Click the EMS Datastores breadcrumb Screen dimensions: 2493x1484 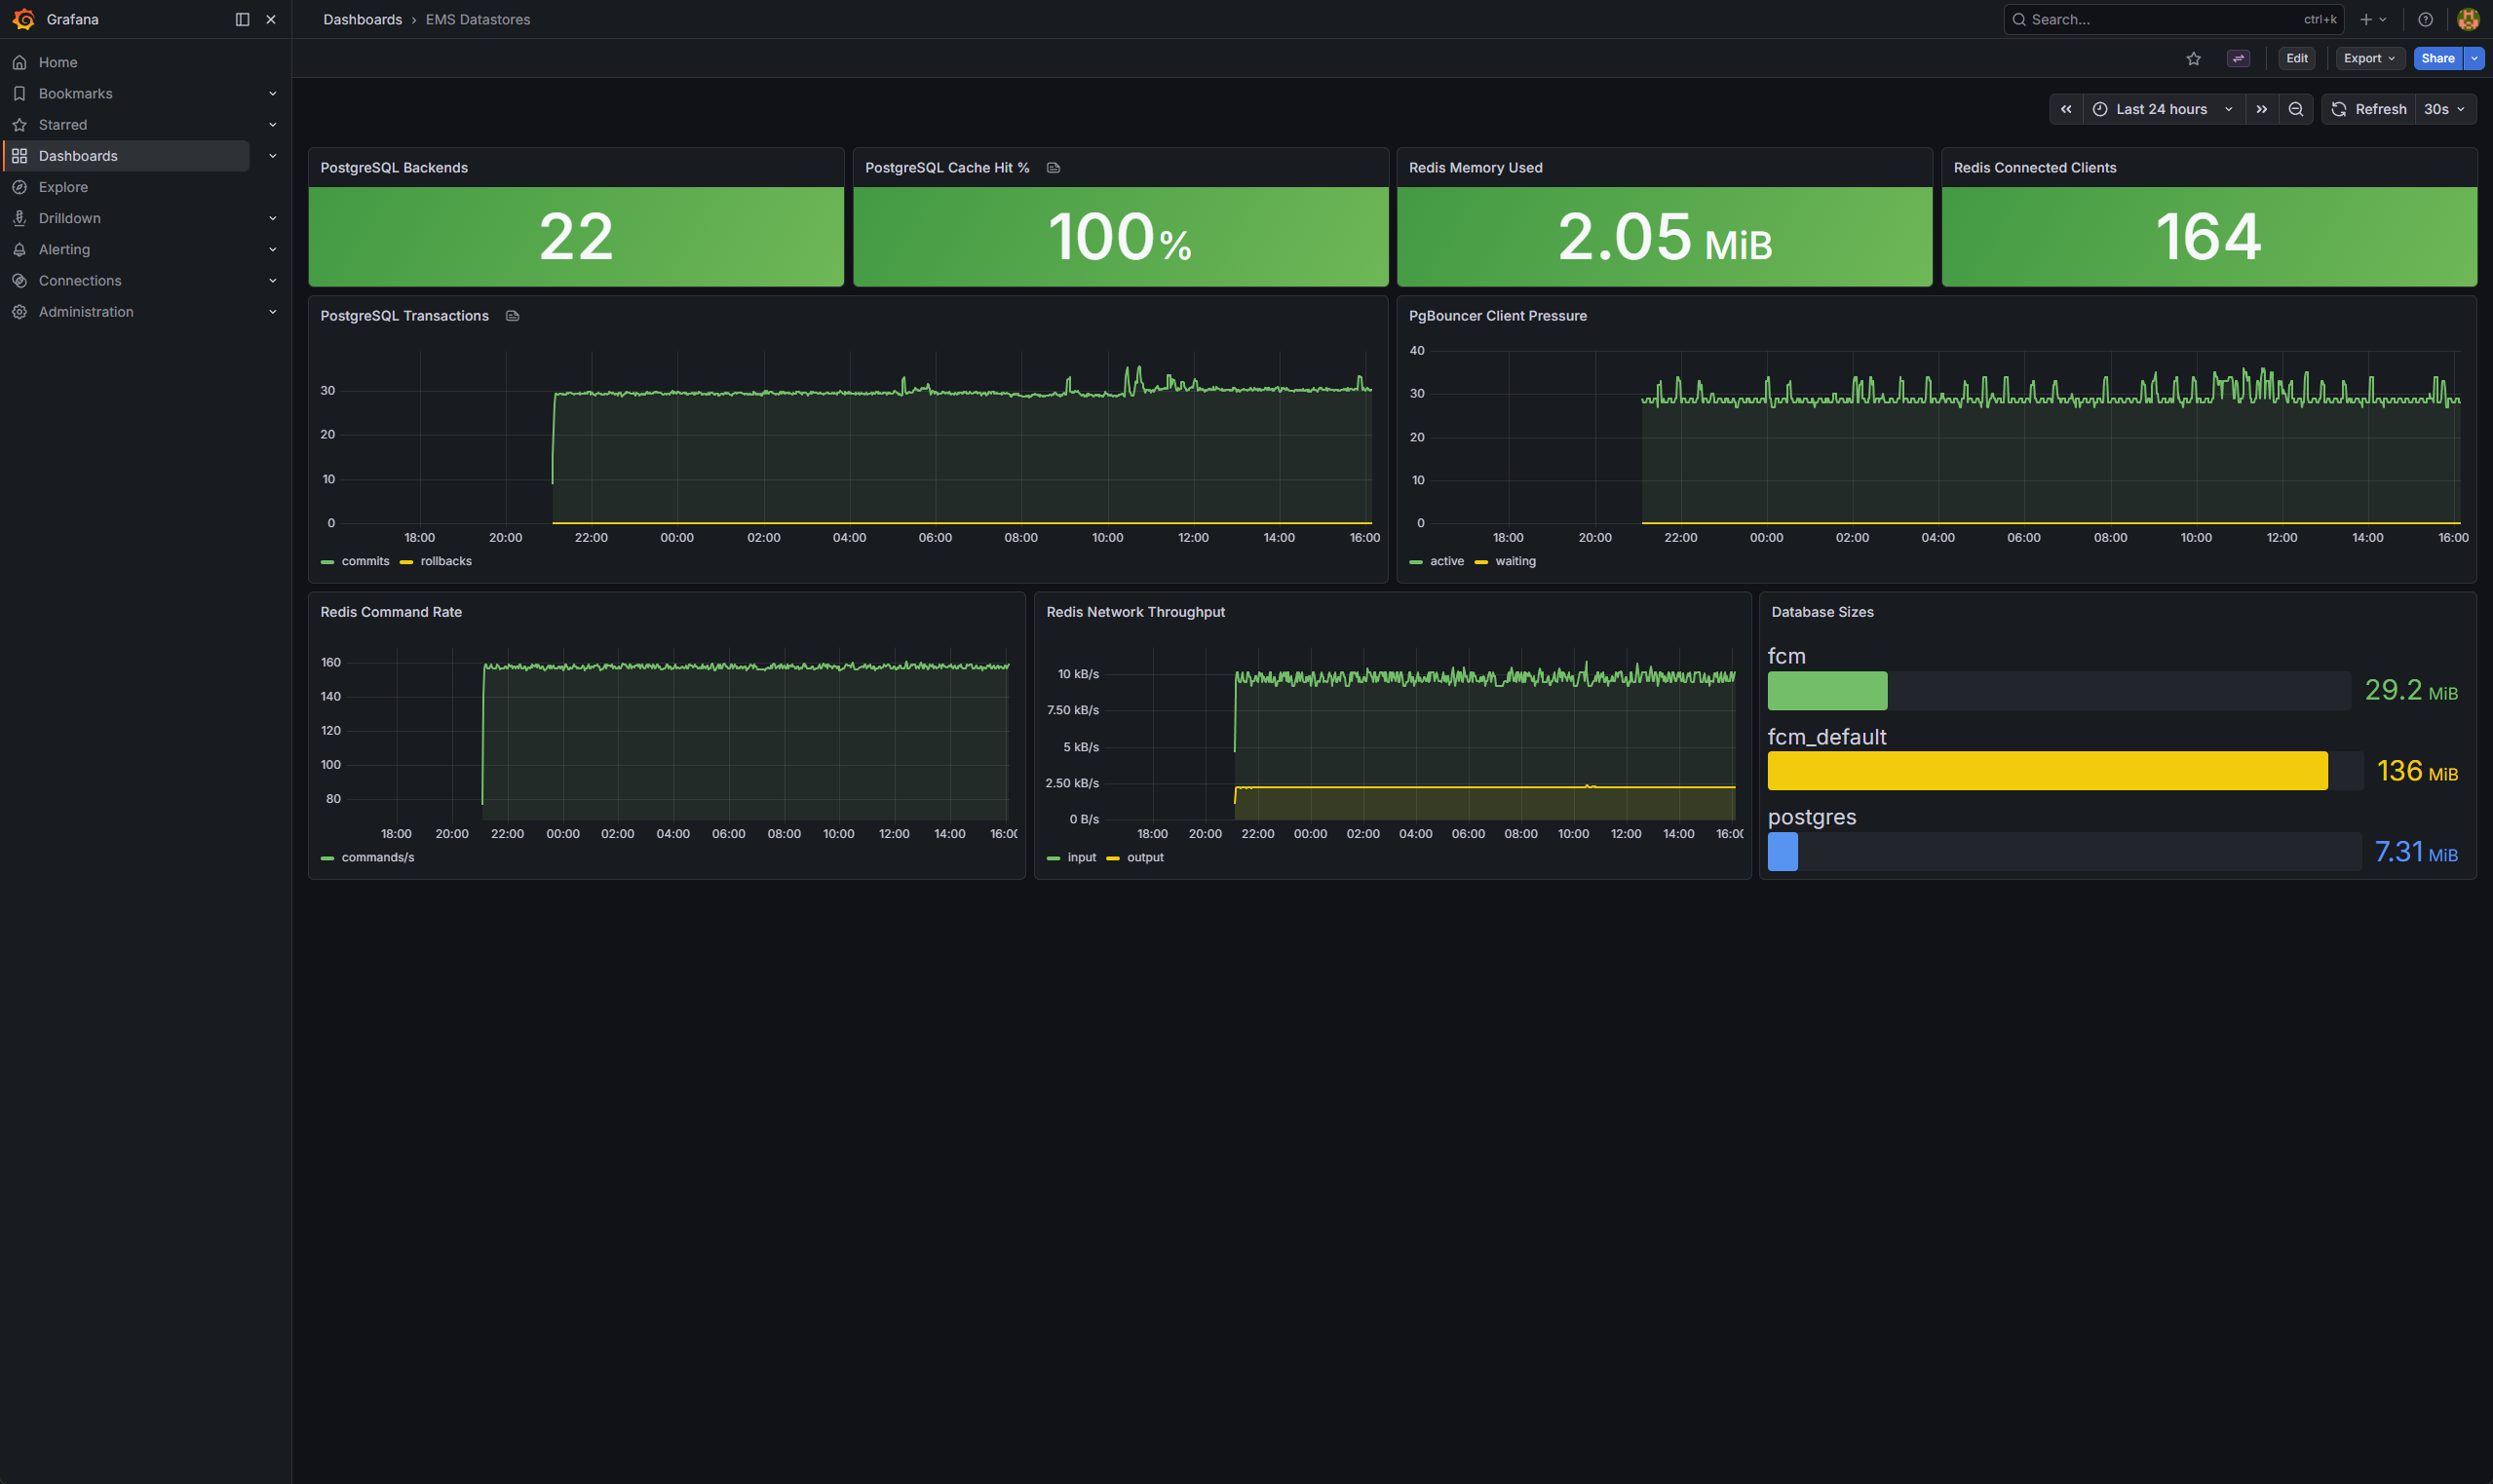pyautogui.click(x=478, y=19)
